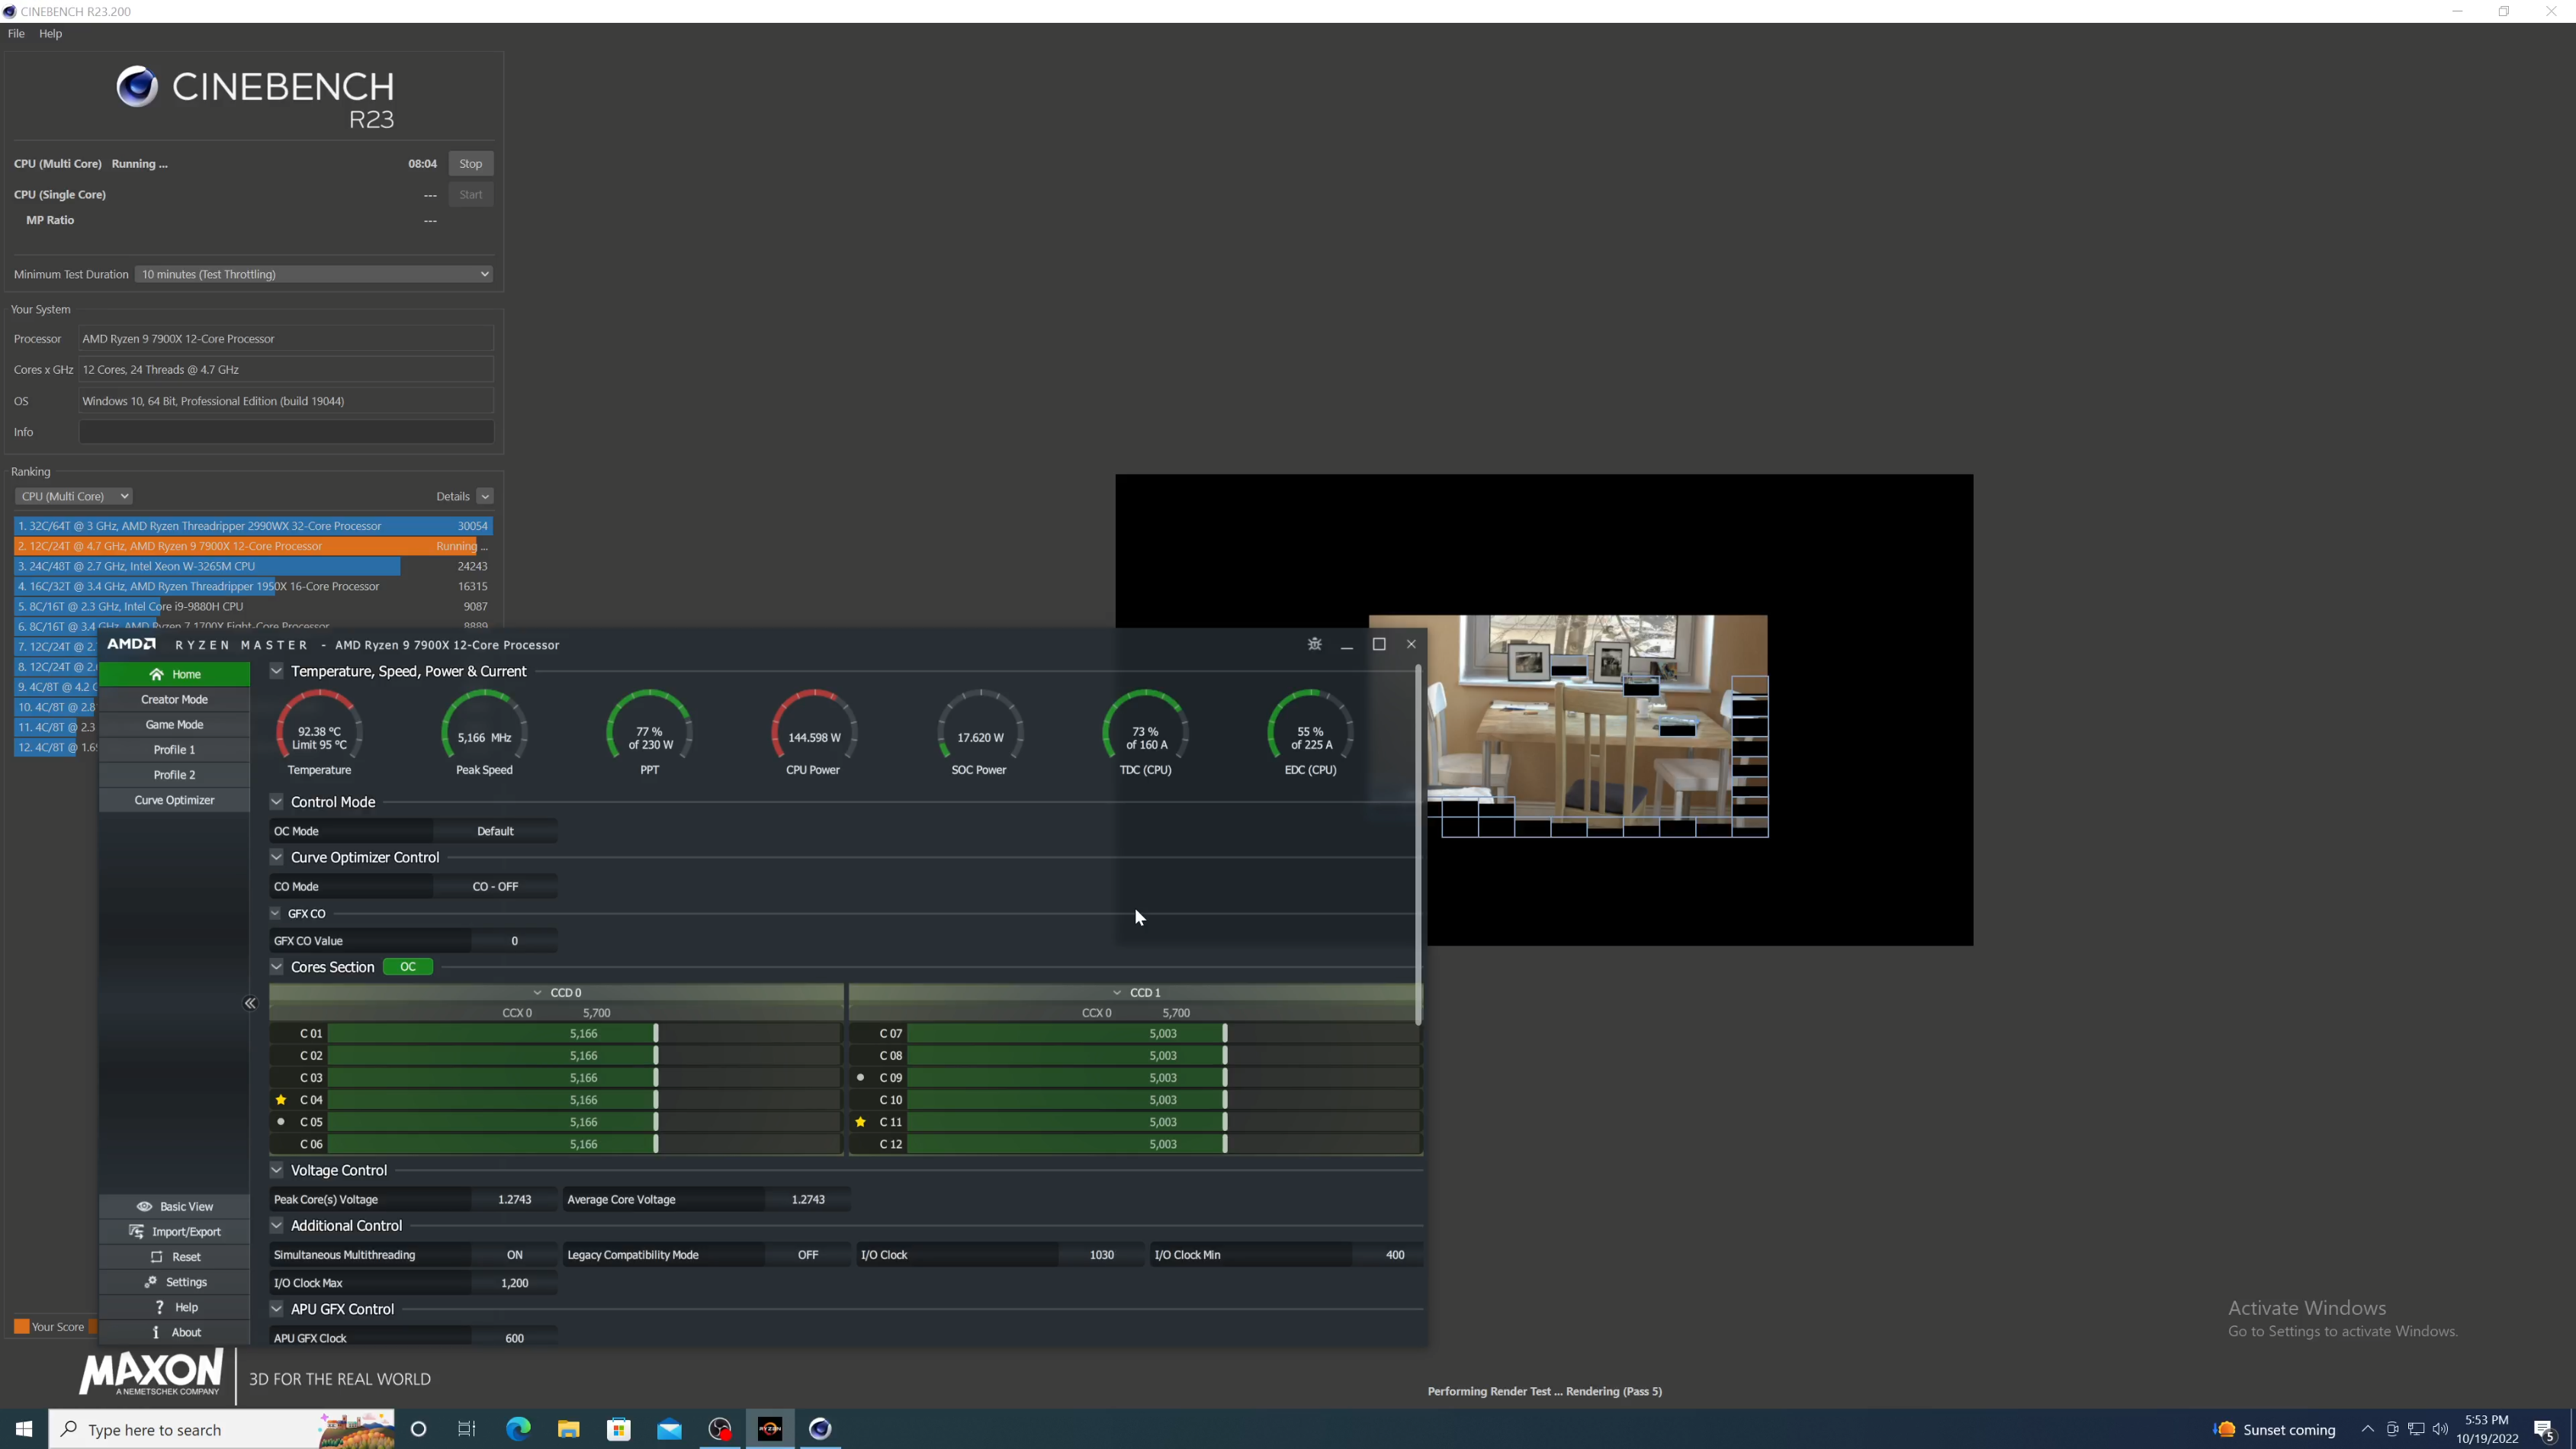Click the dot marker on core C 09

click(860, 1078)
